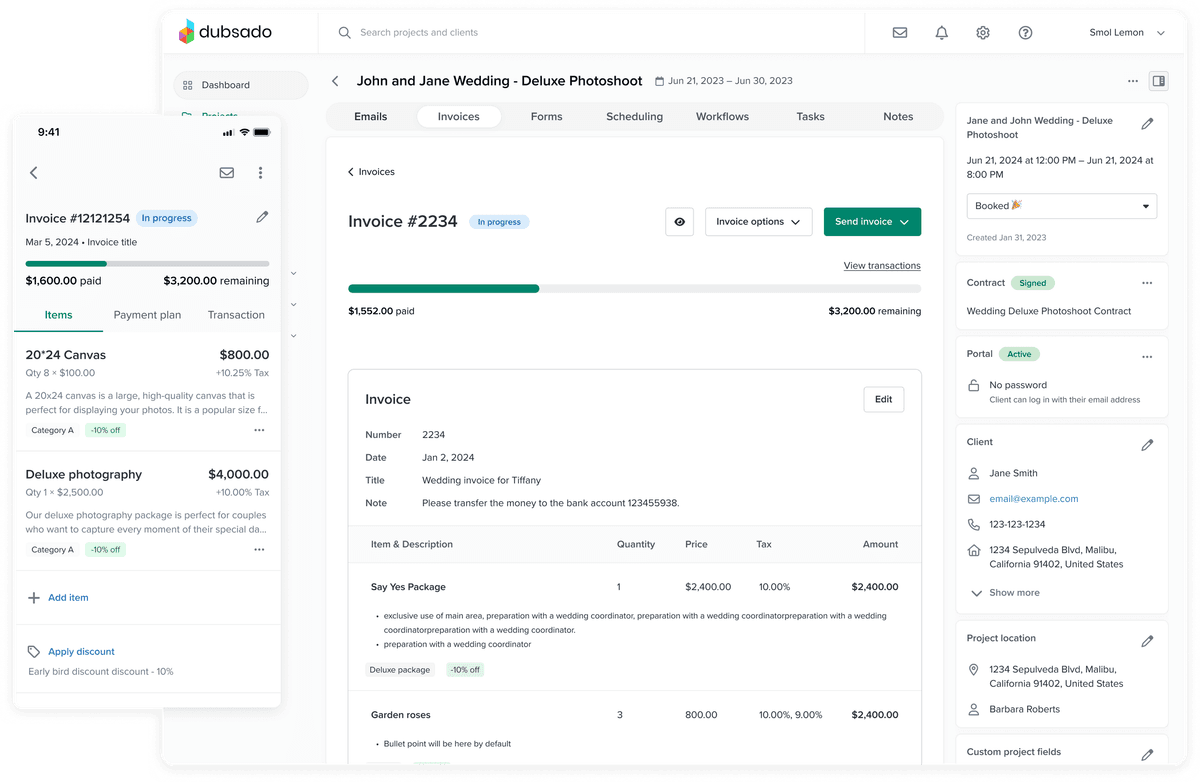Click the Active portal badge

[1019, 355]
